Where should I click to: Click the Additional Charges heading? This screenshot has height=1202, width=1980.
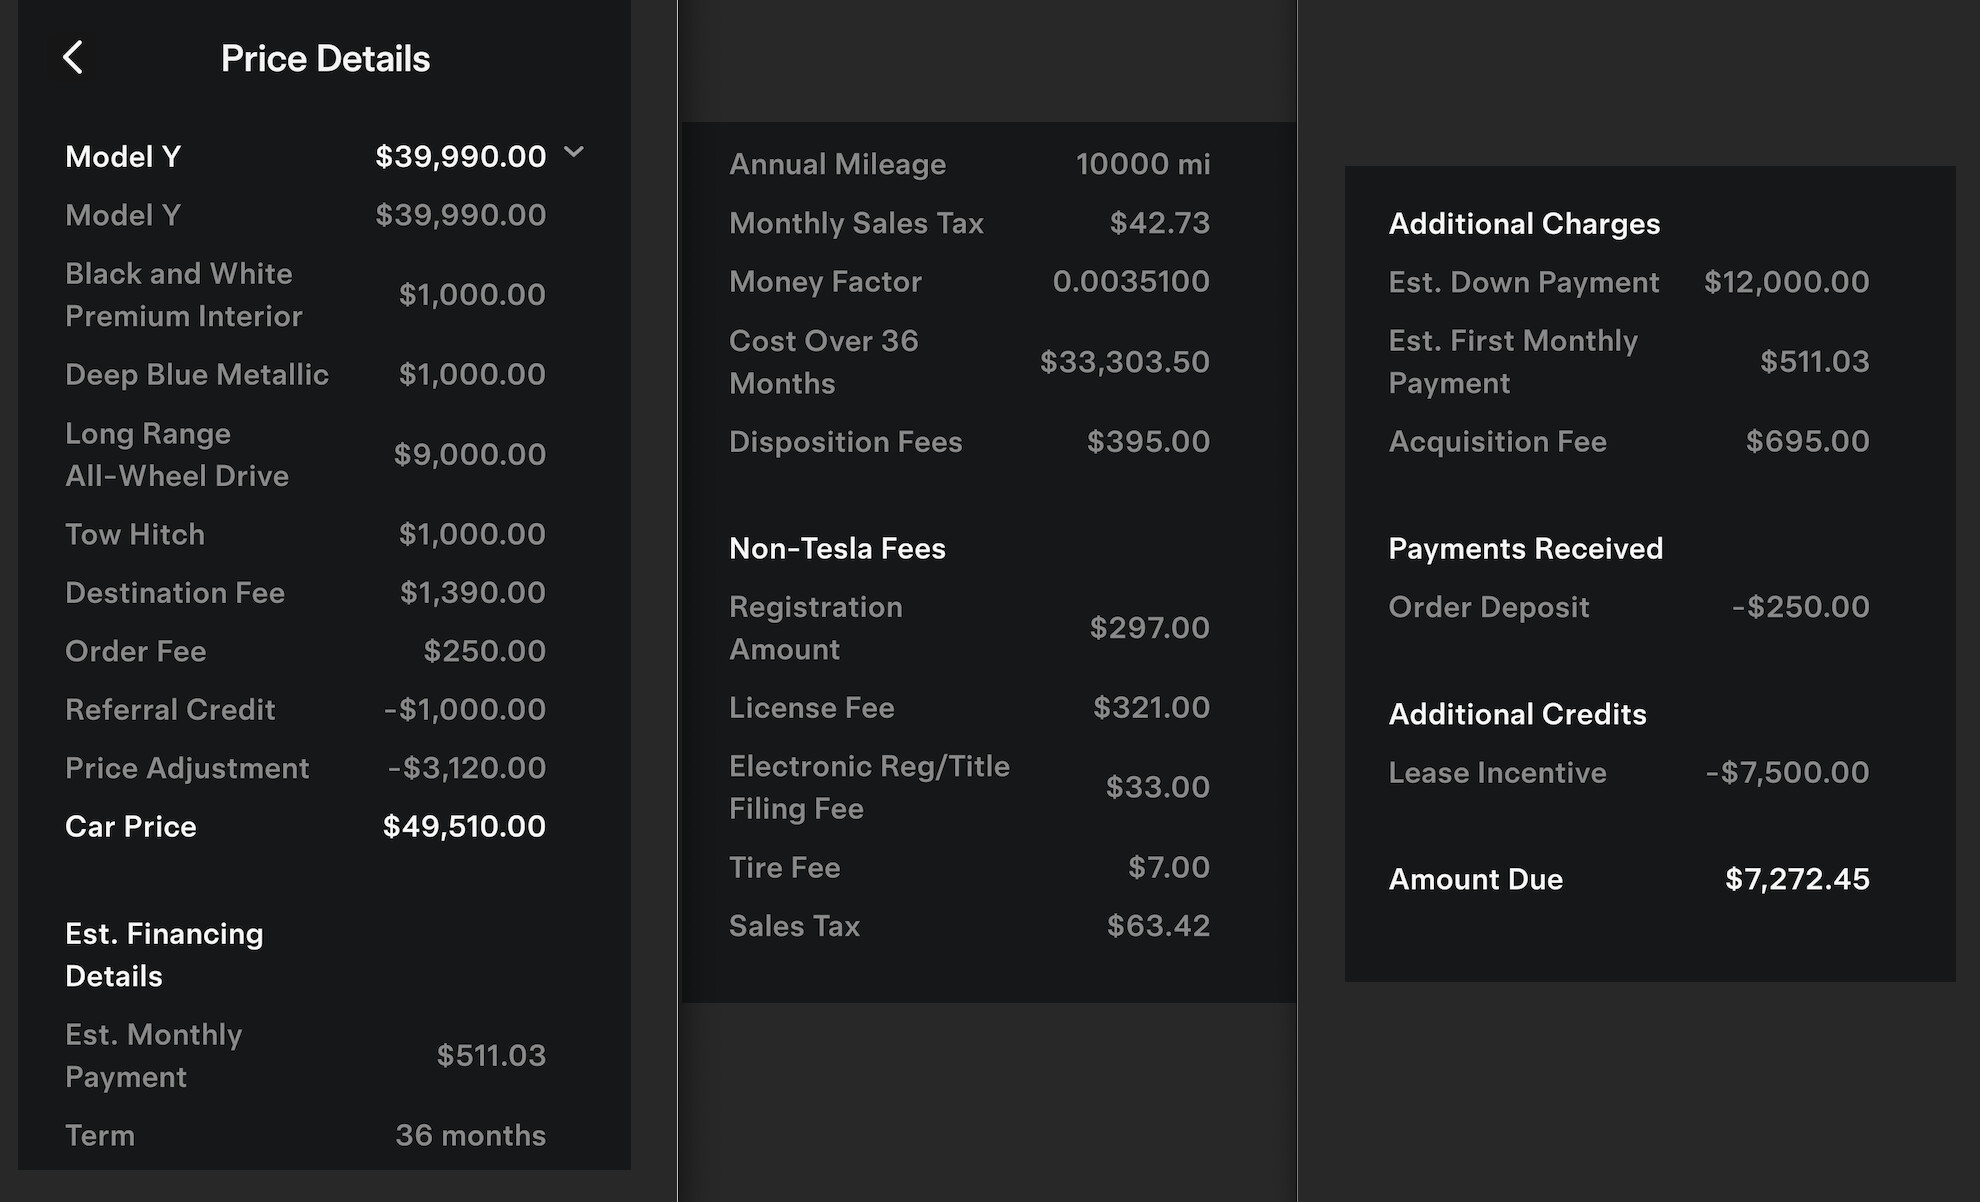(1524, 224)
